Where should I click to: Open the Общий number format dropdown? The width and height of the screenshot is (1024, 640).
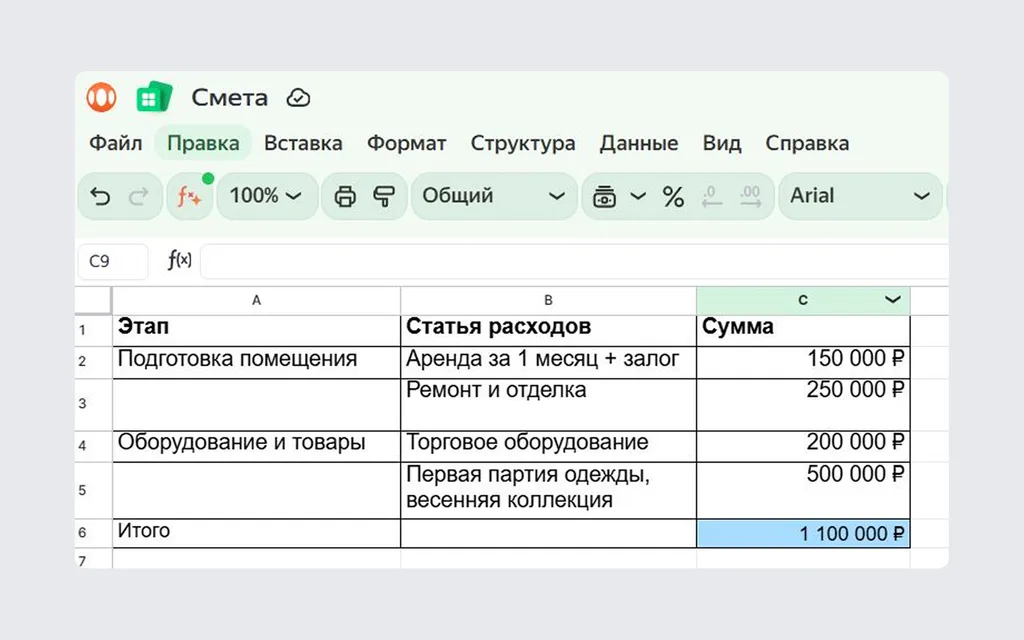[494, 195]
